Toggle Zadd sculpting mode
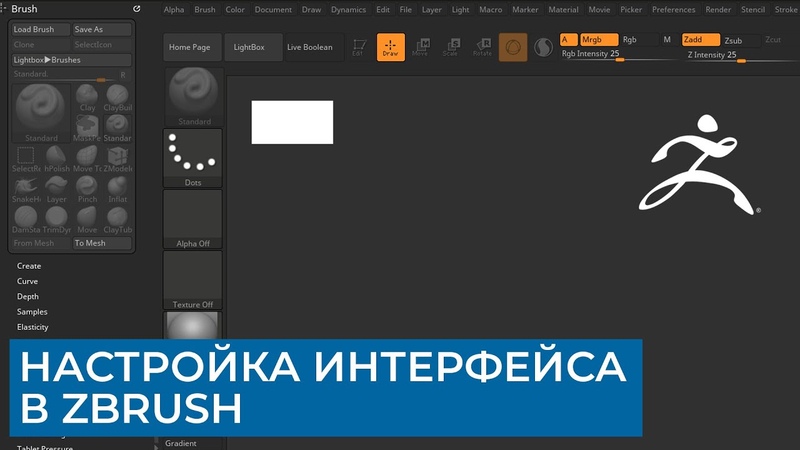This screenshot has width=800, height=450. (701, 39)
